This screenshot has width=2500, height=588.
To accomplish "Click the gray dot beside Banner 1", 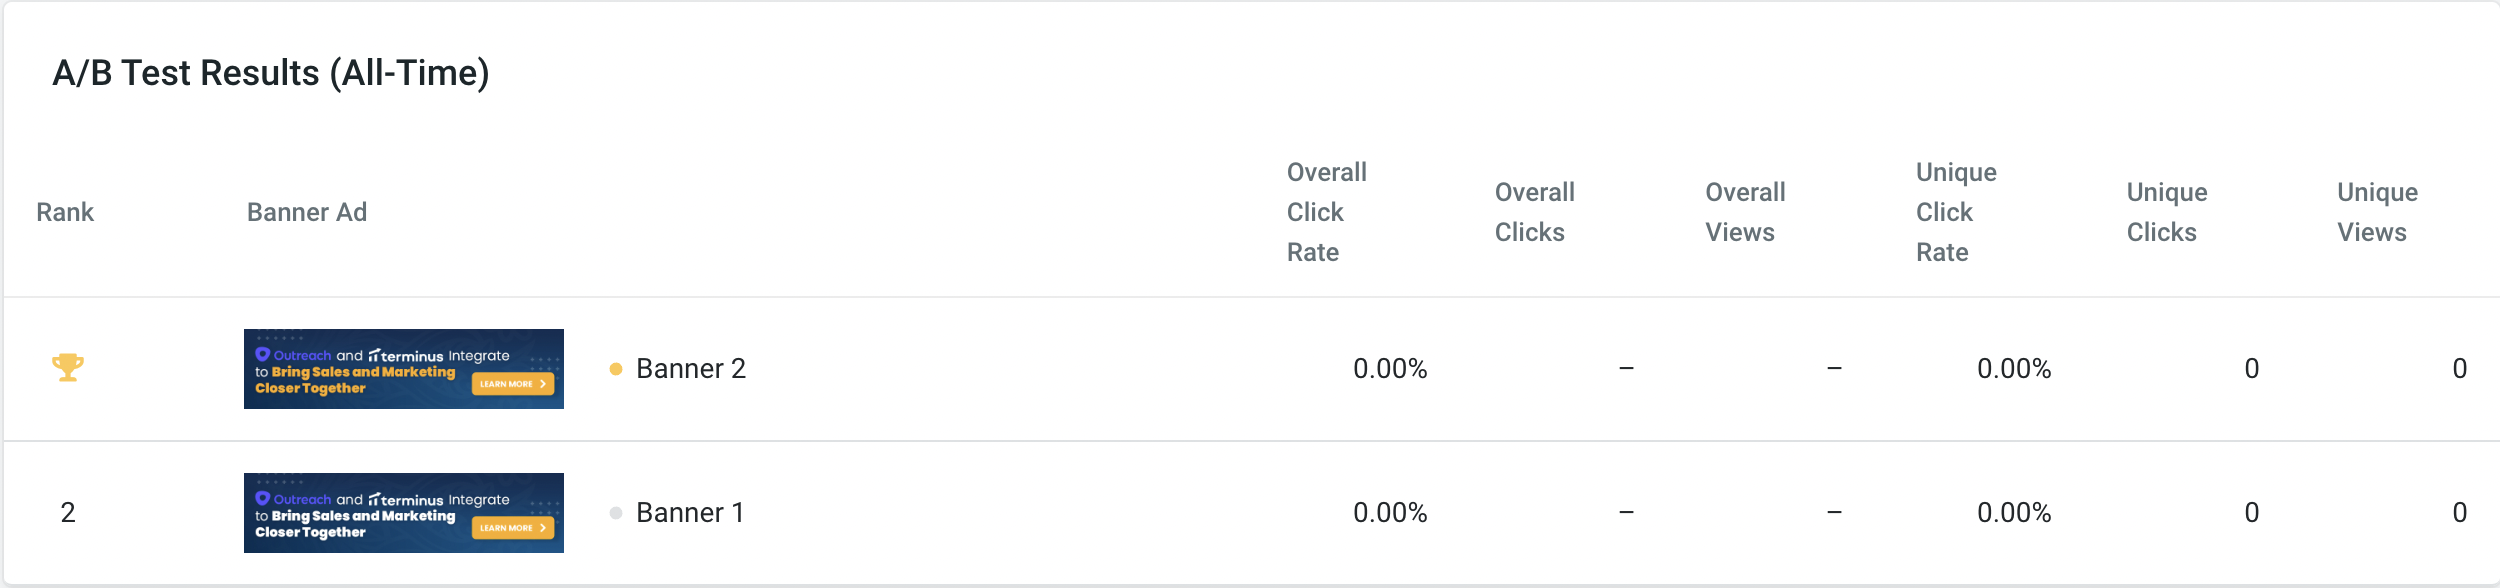I will tap(616, 513).
